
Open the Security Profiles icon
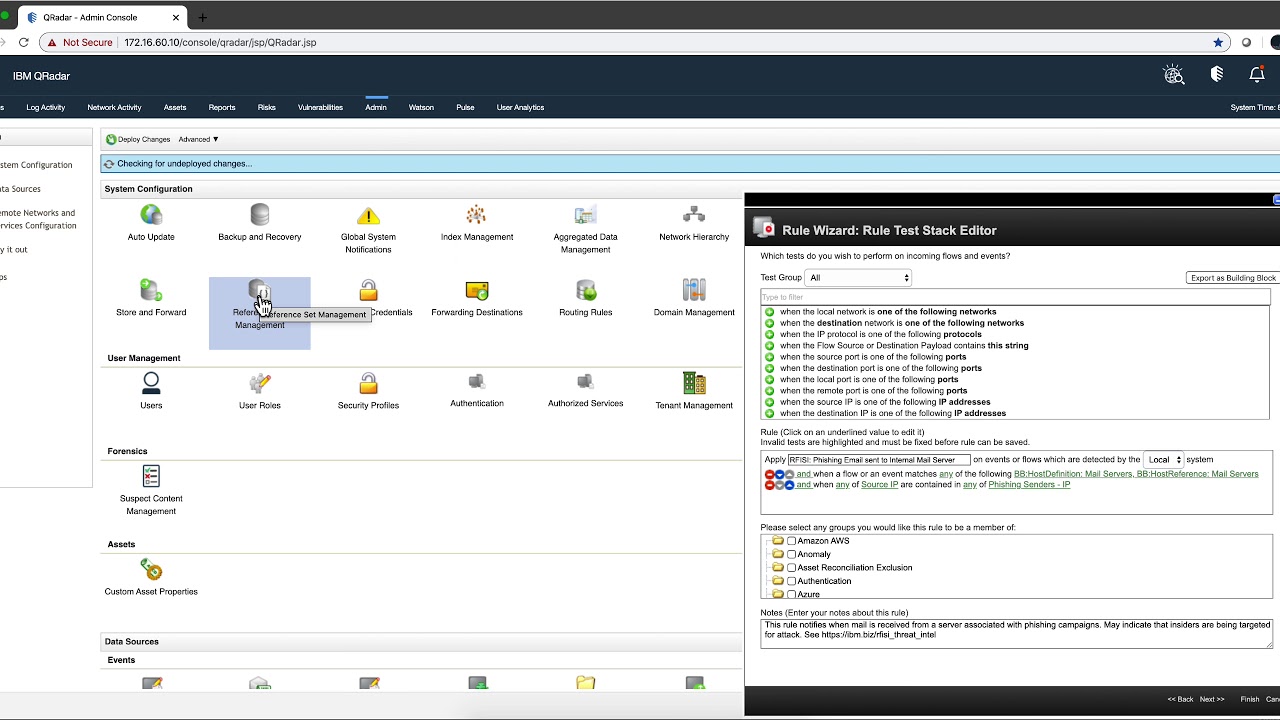pos(368,383)
